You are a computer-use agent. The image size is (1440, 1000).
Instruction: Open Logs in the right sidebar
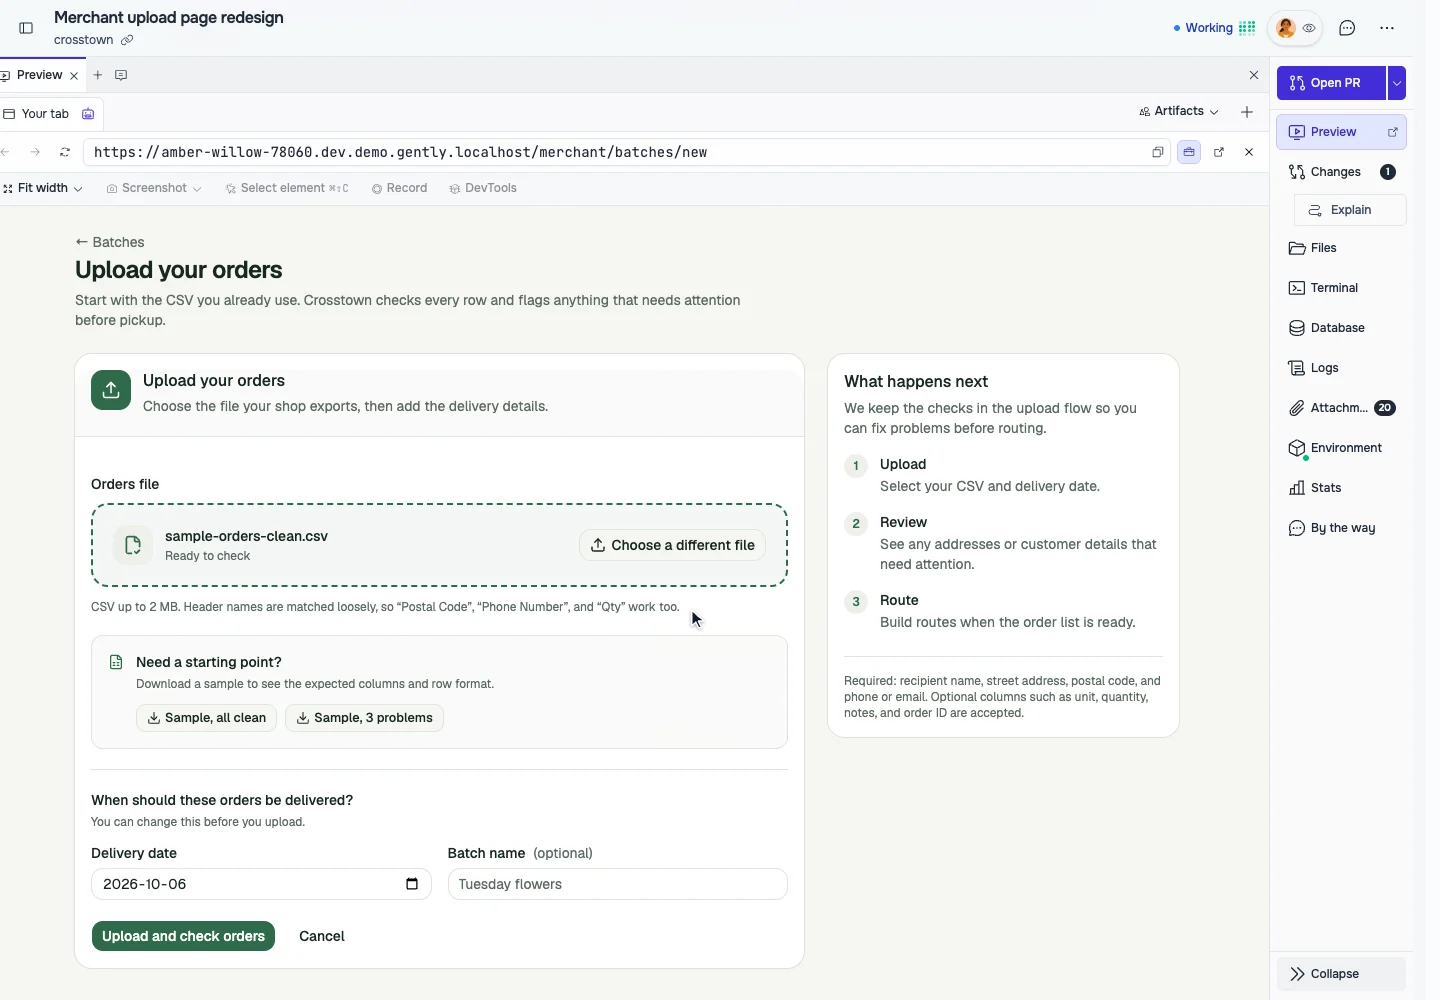tap(1341, 368)
